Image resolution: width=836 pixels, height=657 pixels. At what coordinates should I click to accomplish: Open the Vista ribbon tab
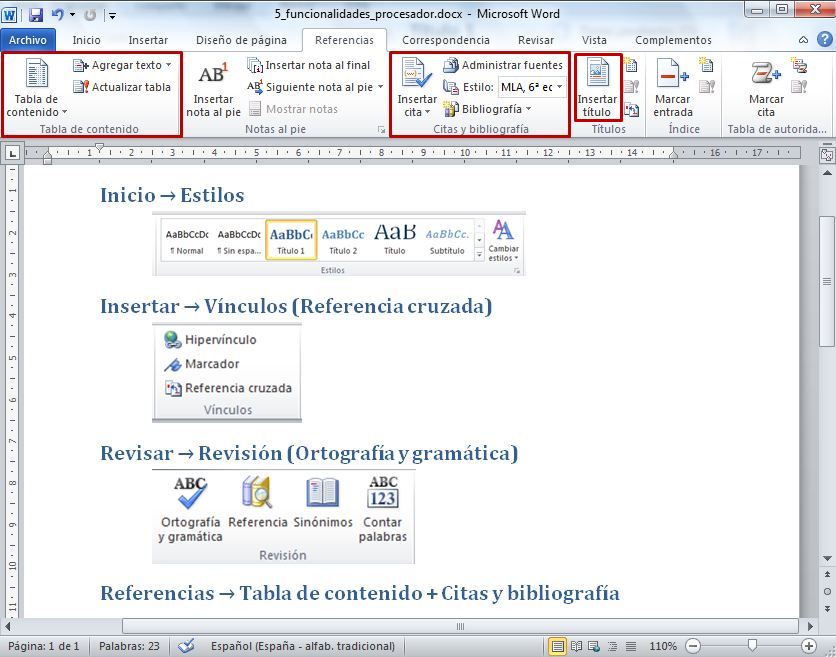click(x=594, y=40)
